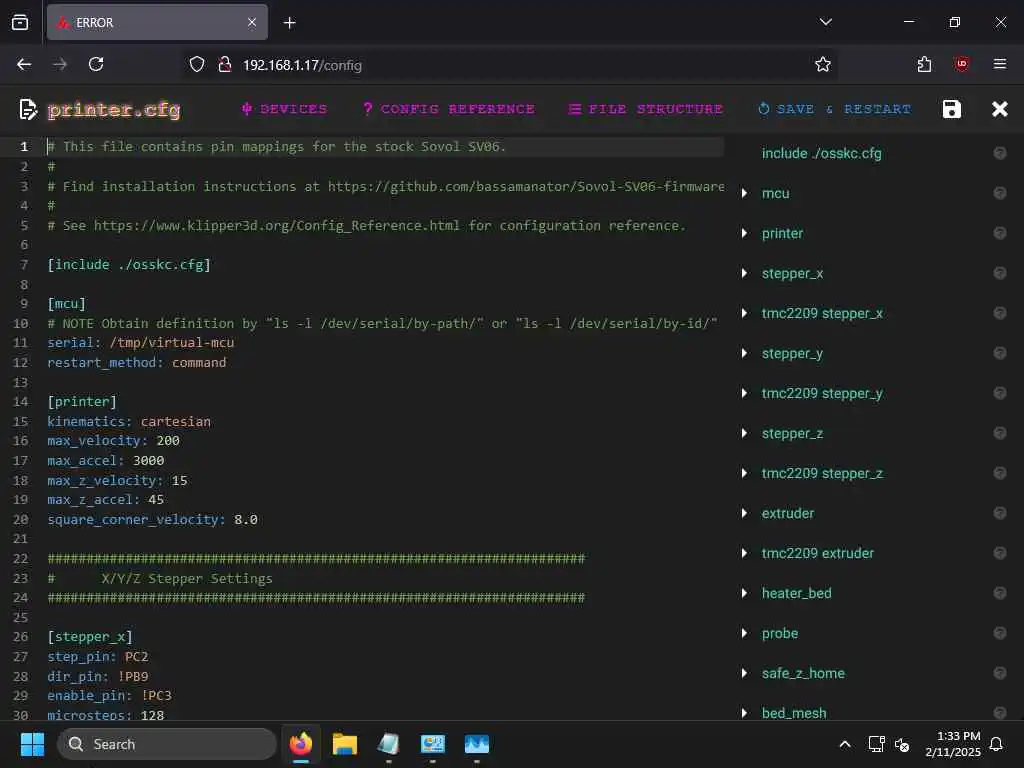The image size is (1024, 768).
Task: Open help for include ./osskc.cfg
Action: point(999,153)
